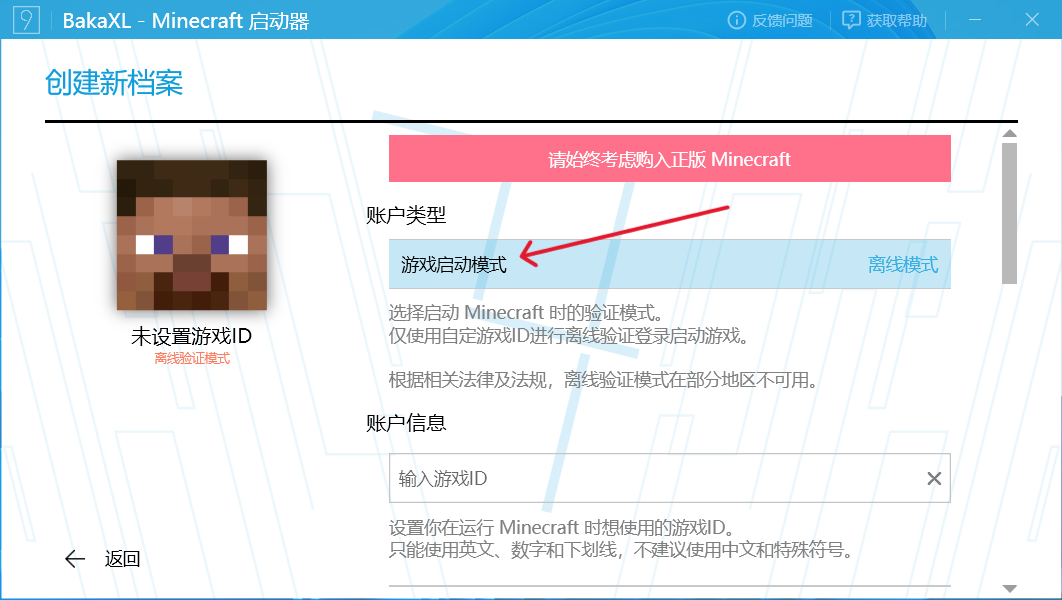Click the orange 离线验证模式 label

click(191, 358)
